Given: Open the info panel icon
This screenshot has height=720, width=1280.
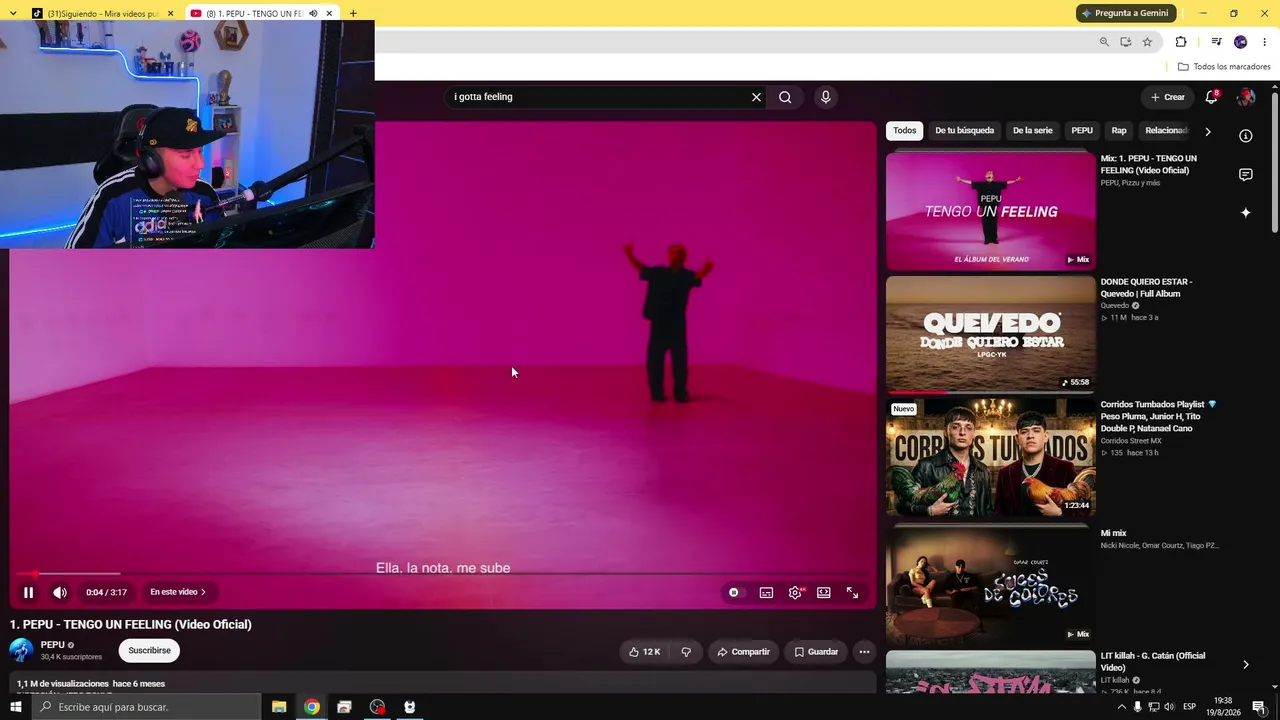Looking at the screenshot, I should click(x=1246, y=136).
